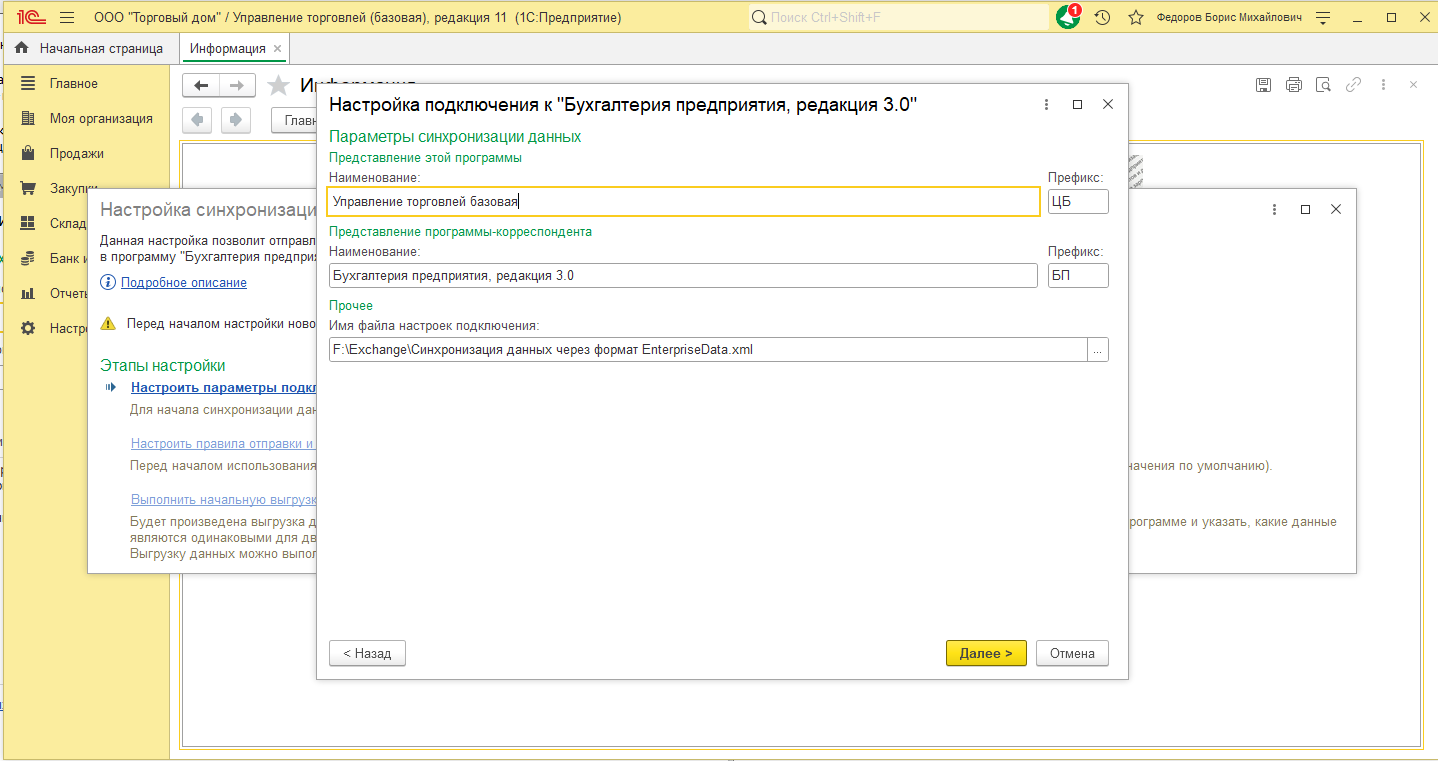Click the БП prefix field

[x=1078, y=275]
